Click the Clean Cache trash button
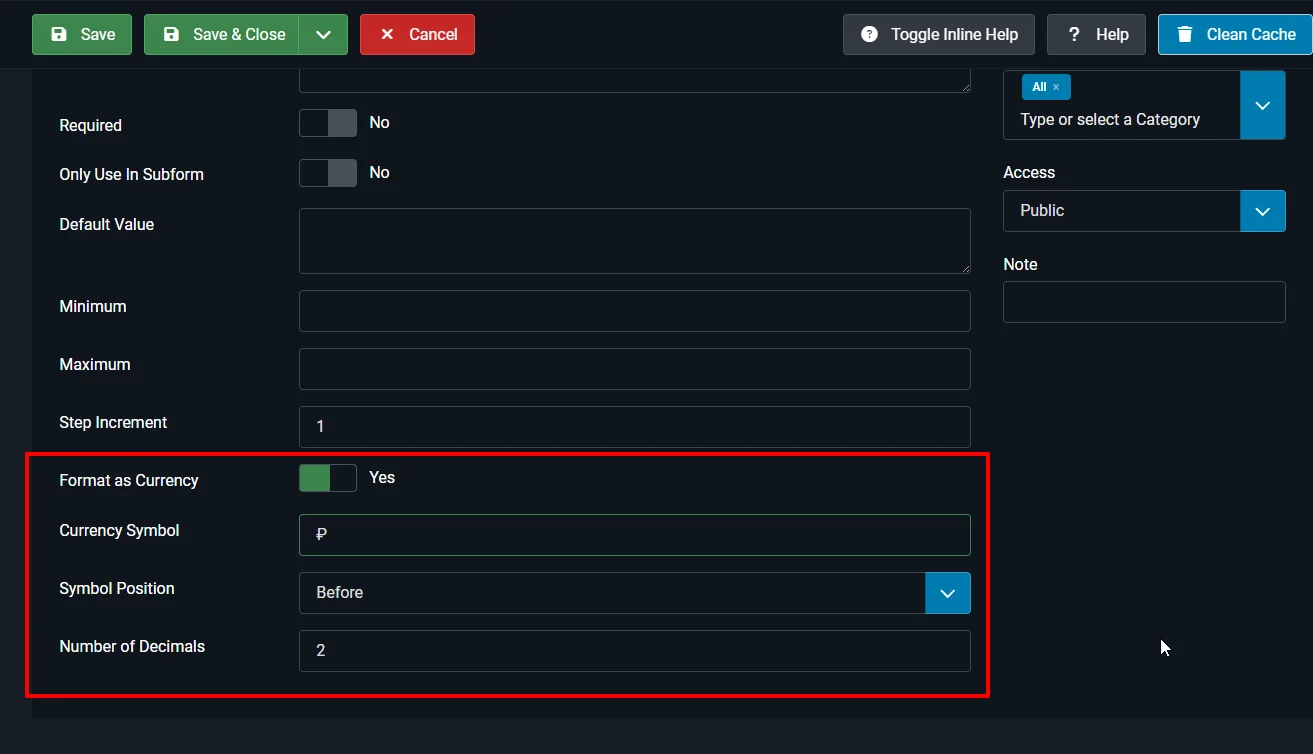1313x754 pixels. pyautogui.click(x=1234, y=34)
